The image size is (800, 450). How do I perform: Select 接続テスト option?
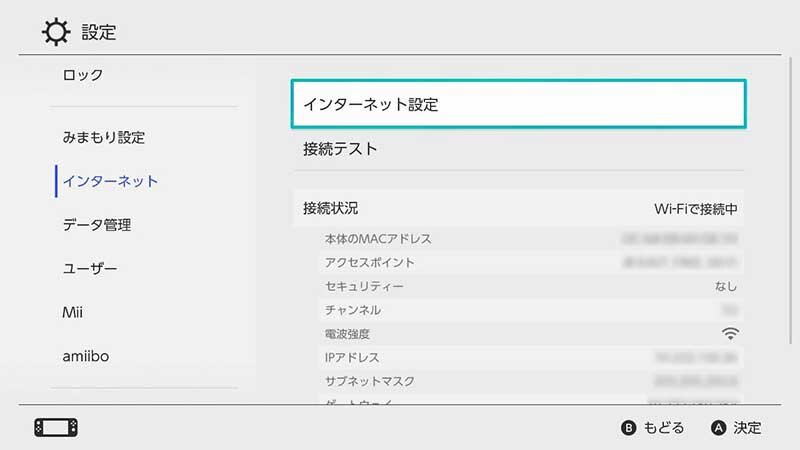[x=518, y=149]
